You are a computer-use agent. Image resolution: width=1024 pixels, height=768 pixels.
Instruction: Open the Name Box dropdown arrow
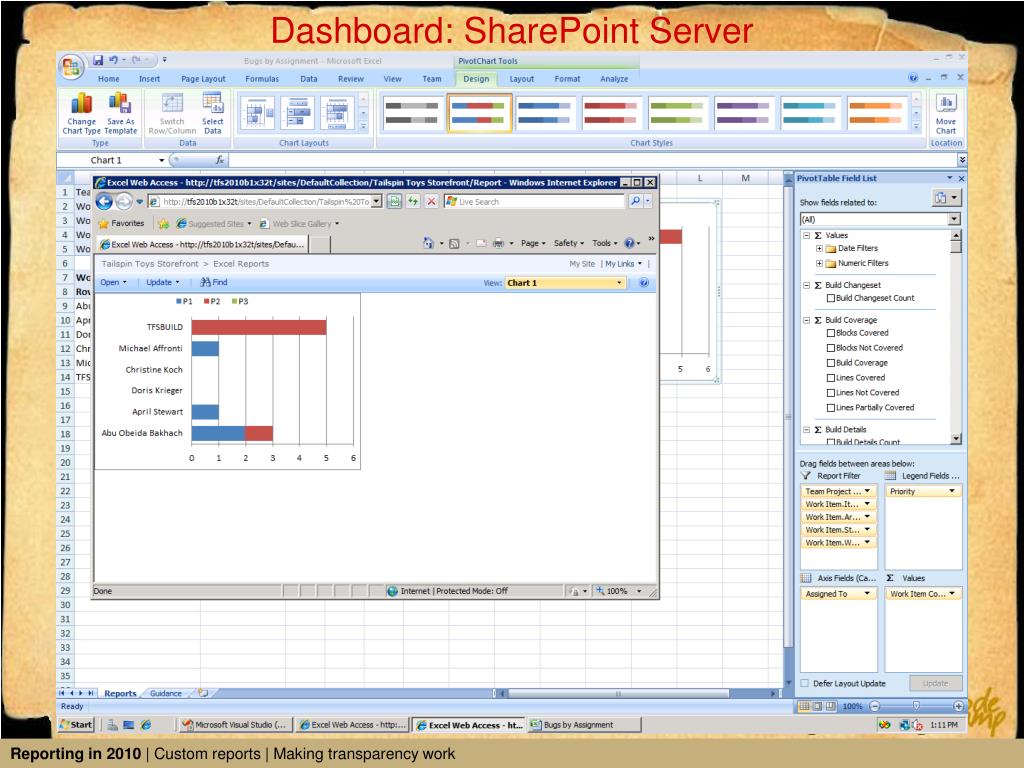point(161,160)
